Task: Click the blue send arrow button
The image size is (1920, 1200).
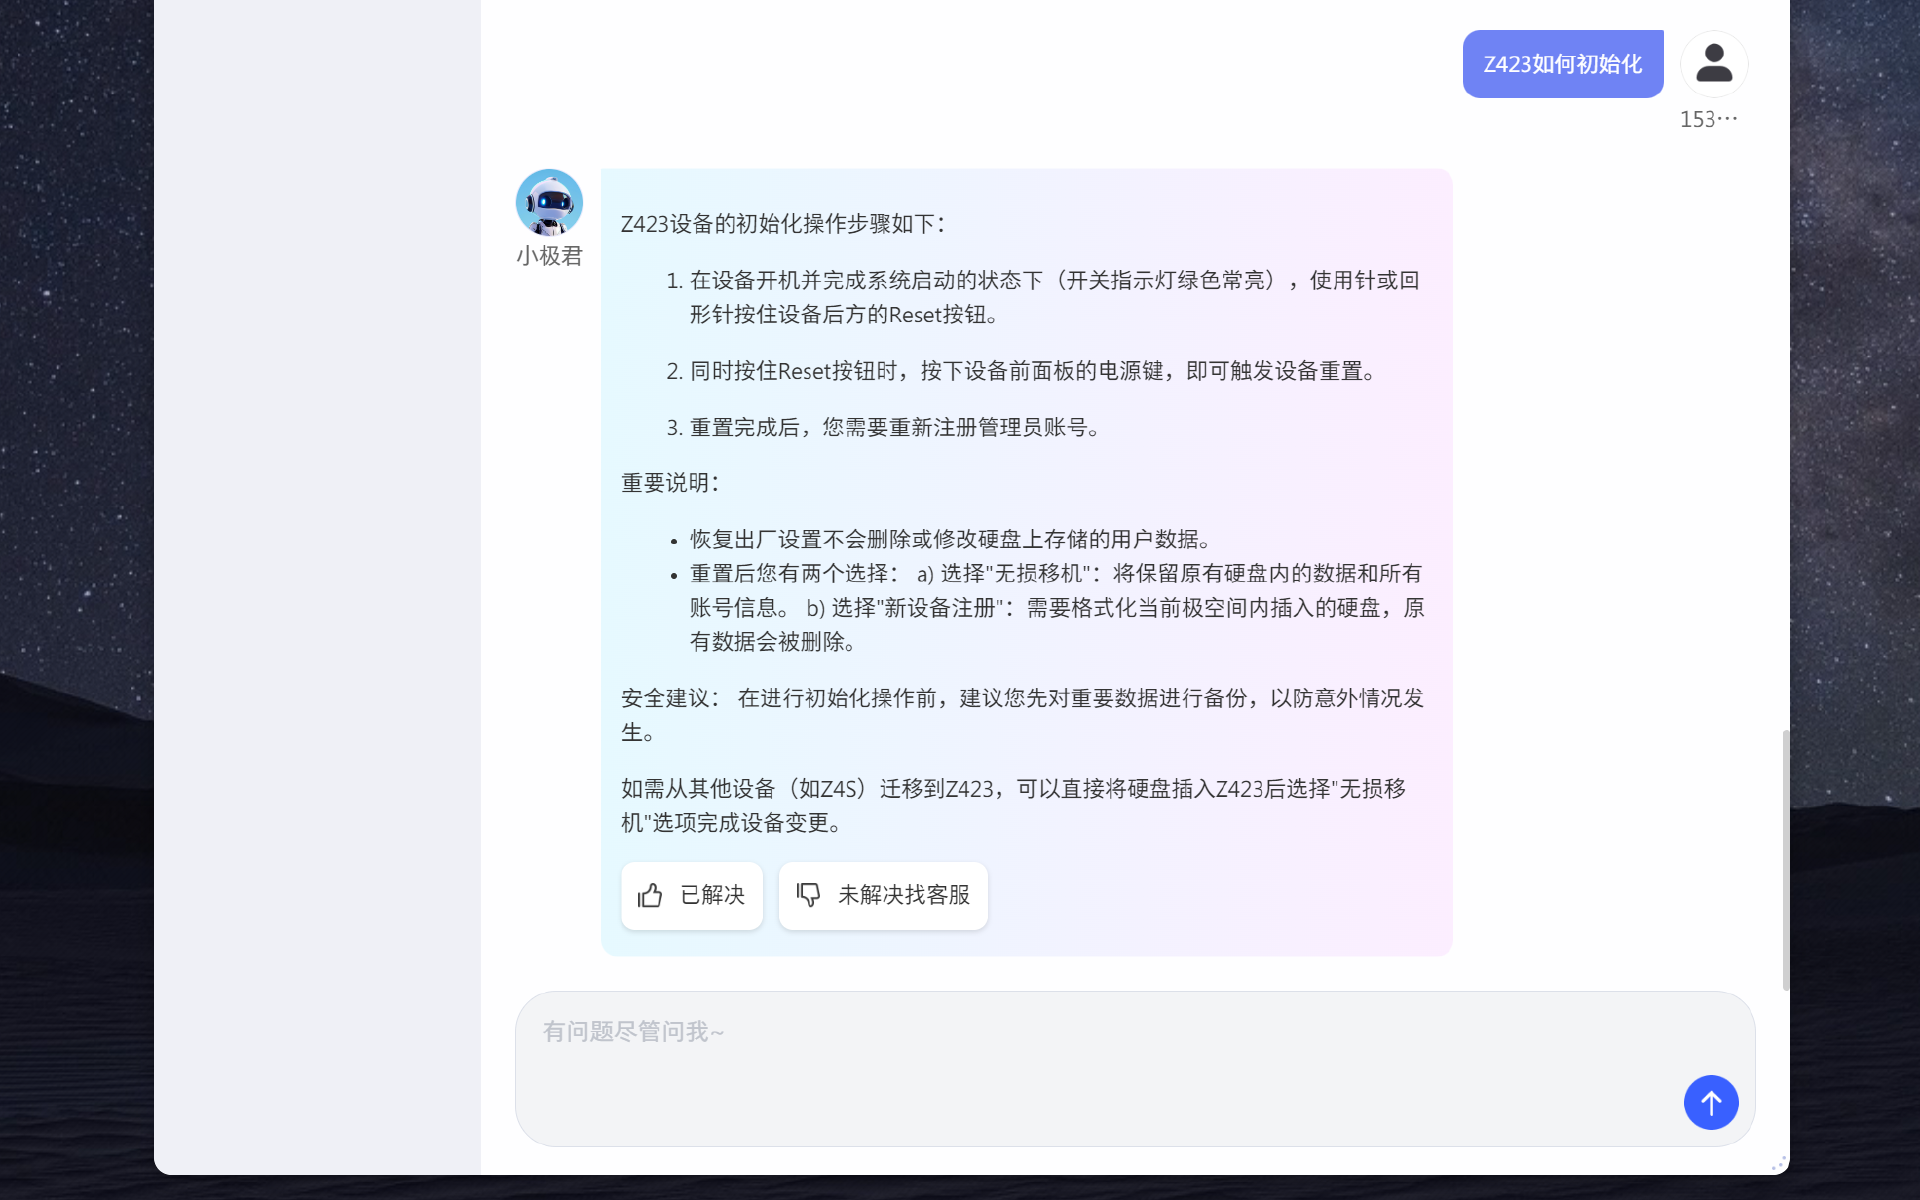Action: (1710, 1102)
